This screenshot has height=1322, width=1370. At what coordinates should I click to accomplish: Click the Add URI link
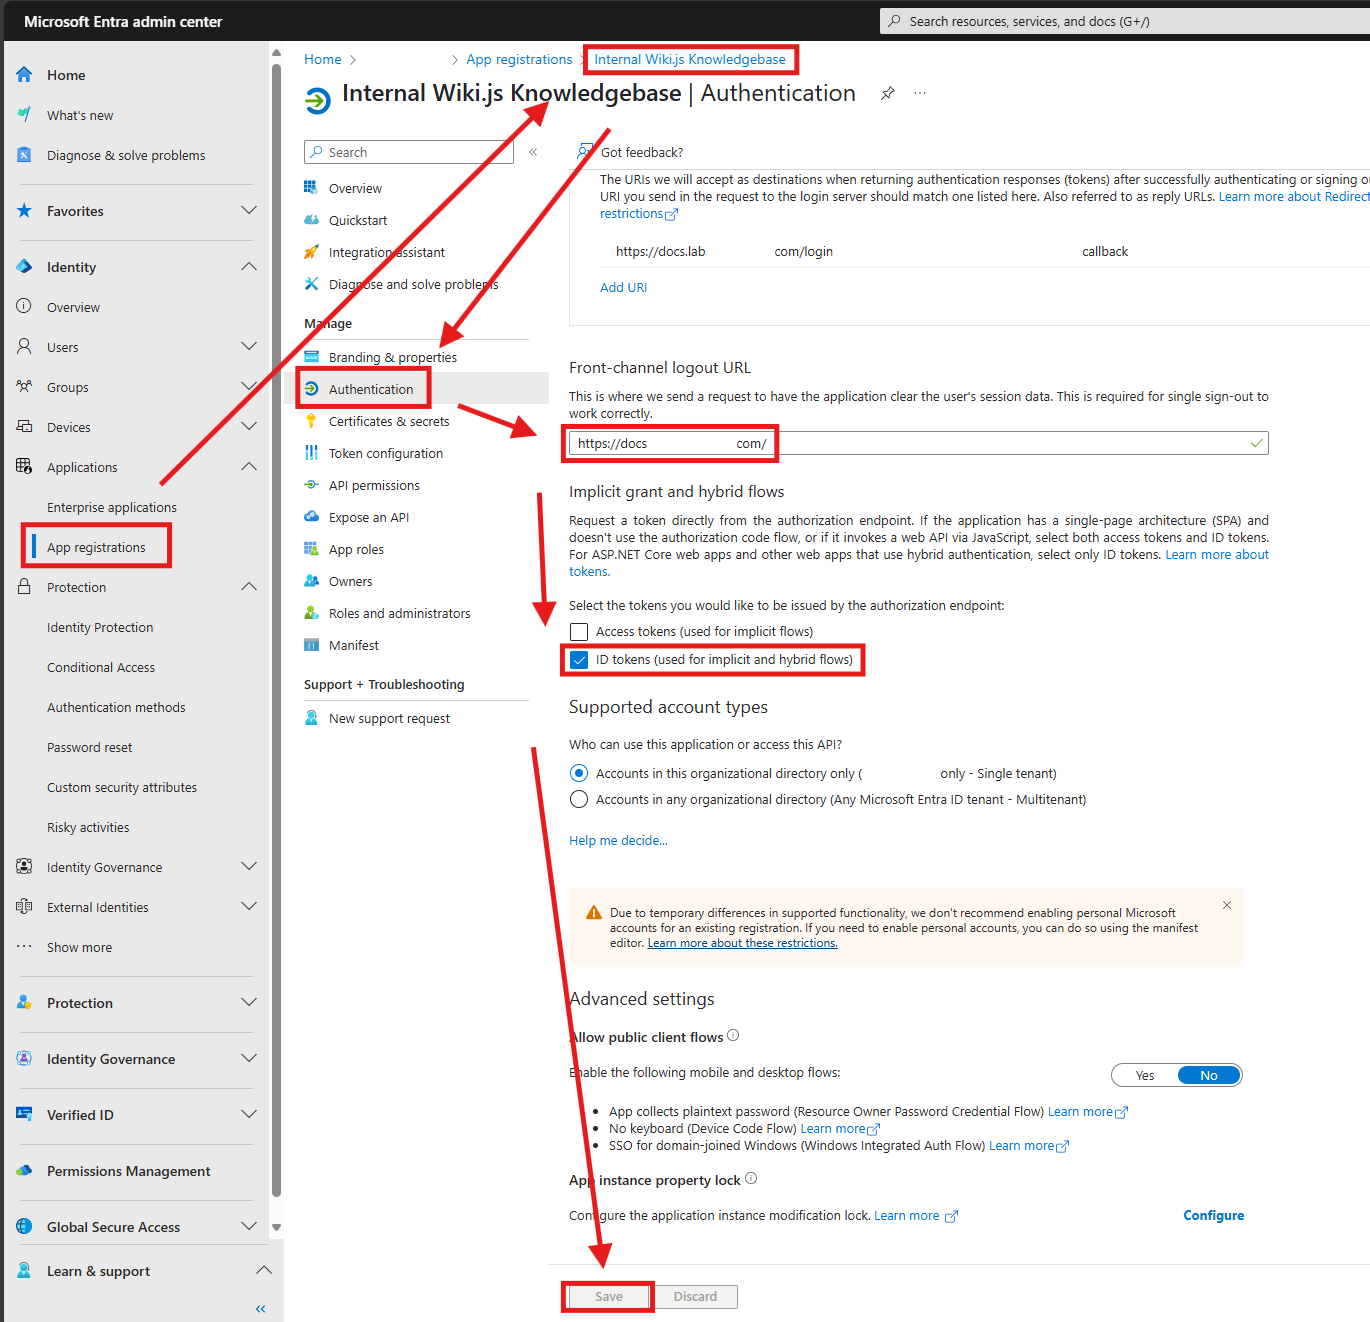[624, 287]
